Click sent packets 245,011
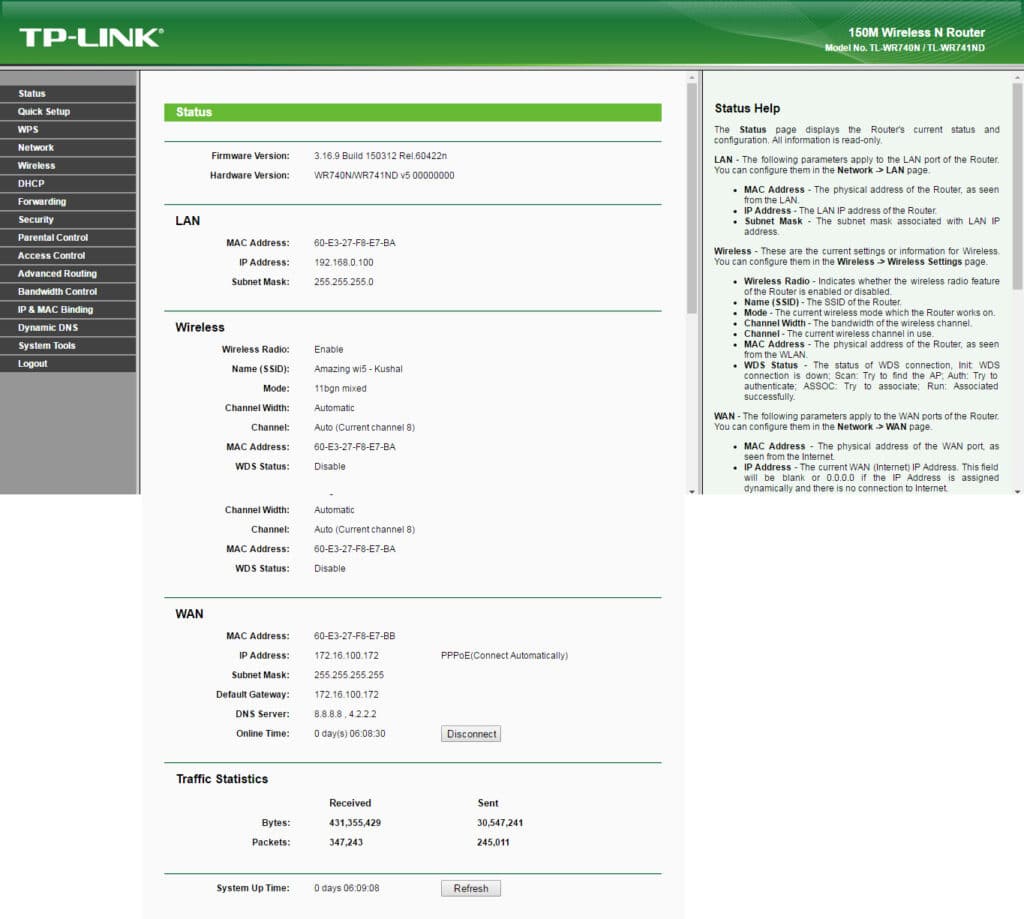The width and height of the screenshot is (1024, 919). pyautogui.click(x=493, y=842)
